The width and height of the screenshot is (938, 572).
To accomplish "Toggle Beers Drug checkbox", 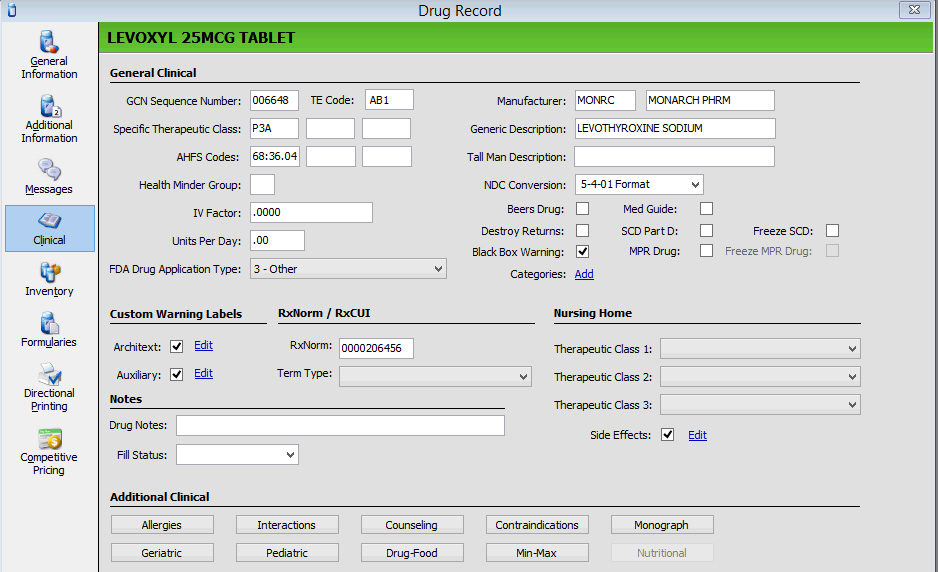I will (x=582, y=208).
